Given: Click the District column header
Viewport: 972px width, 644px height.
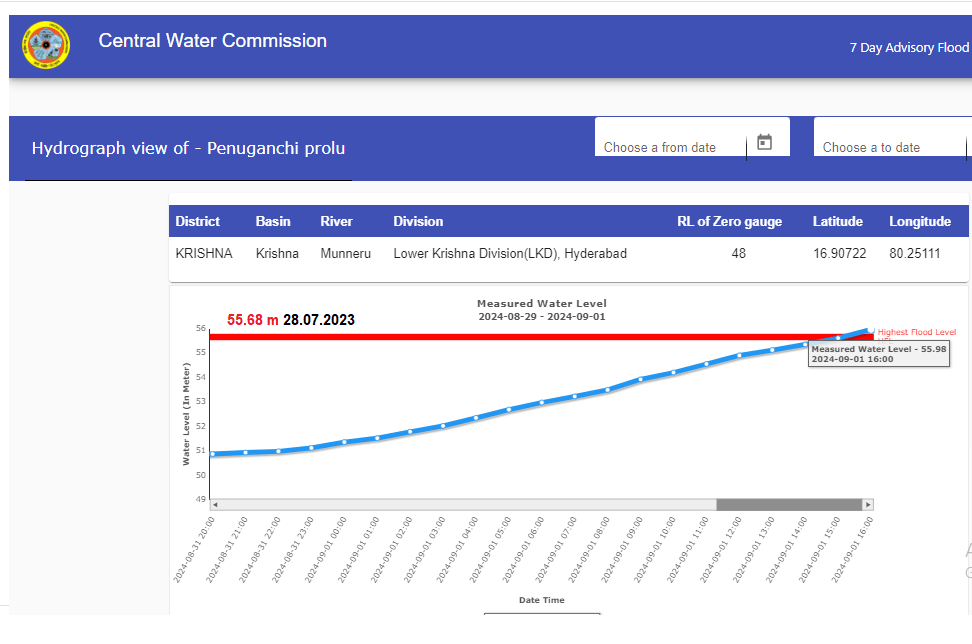Looking at the screenshot, I should 198,221.
